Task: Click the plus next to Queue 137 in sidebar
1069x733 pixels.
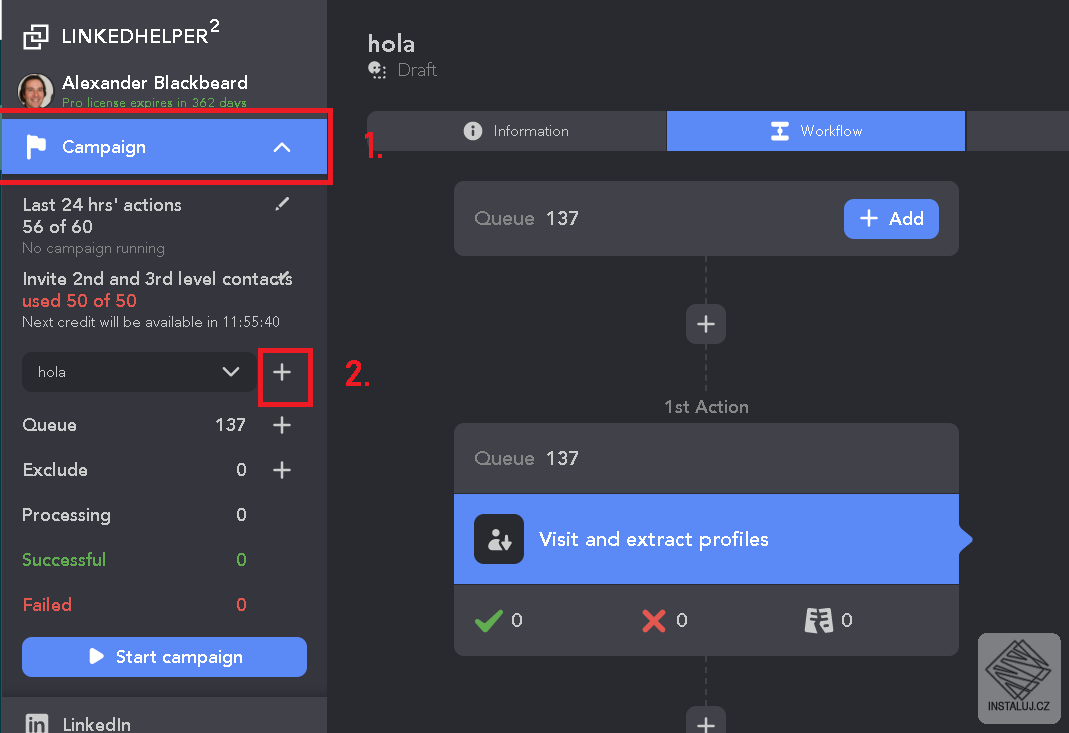Action: click(x=282, y=424)
